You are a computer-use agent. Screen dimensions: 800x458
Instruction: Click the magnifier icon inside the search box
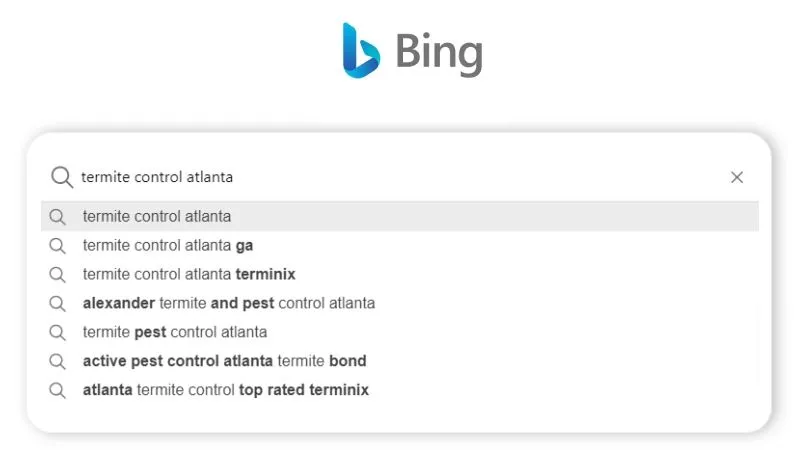[62, 177]
